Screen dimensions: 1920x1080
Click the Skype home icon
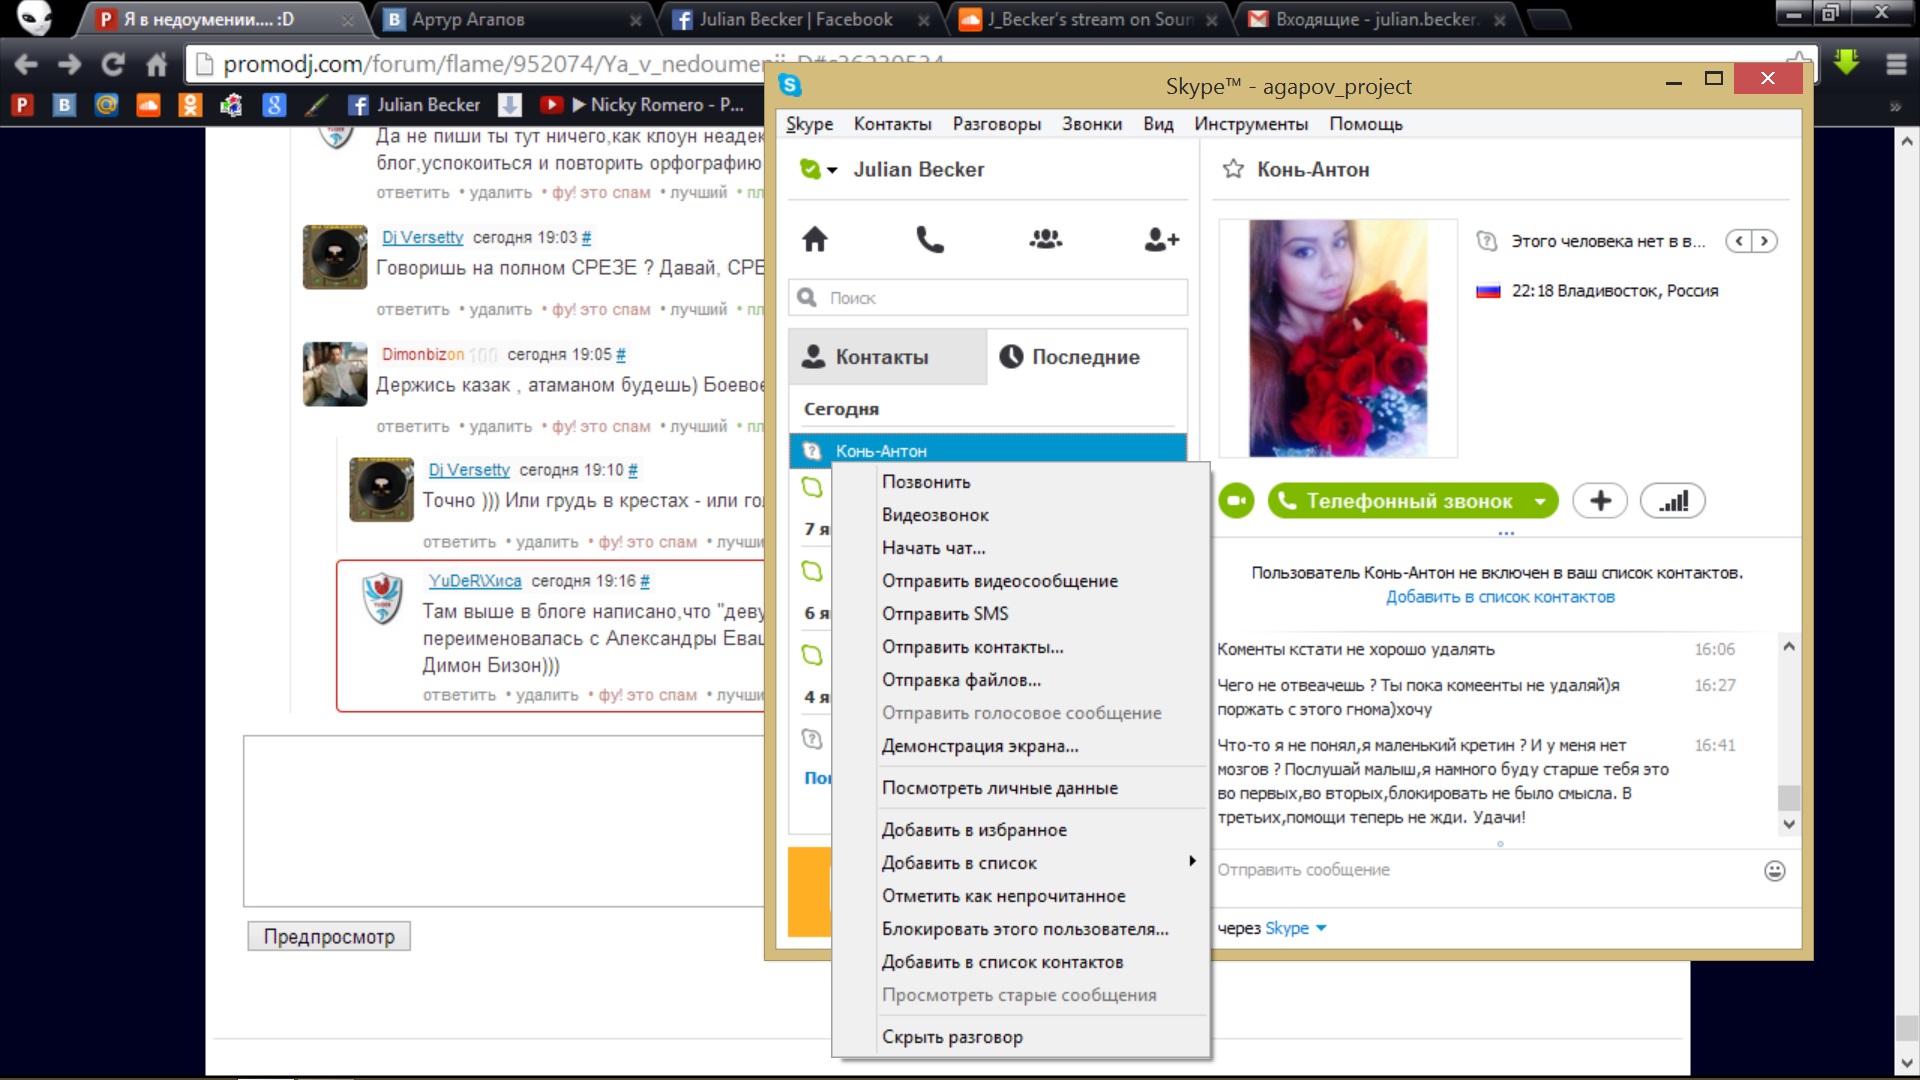click(815, 240)
